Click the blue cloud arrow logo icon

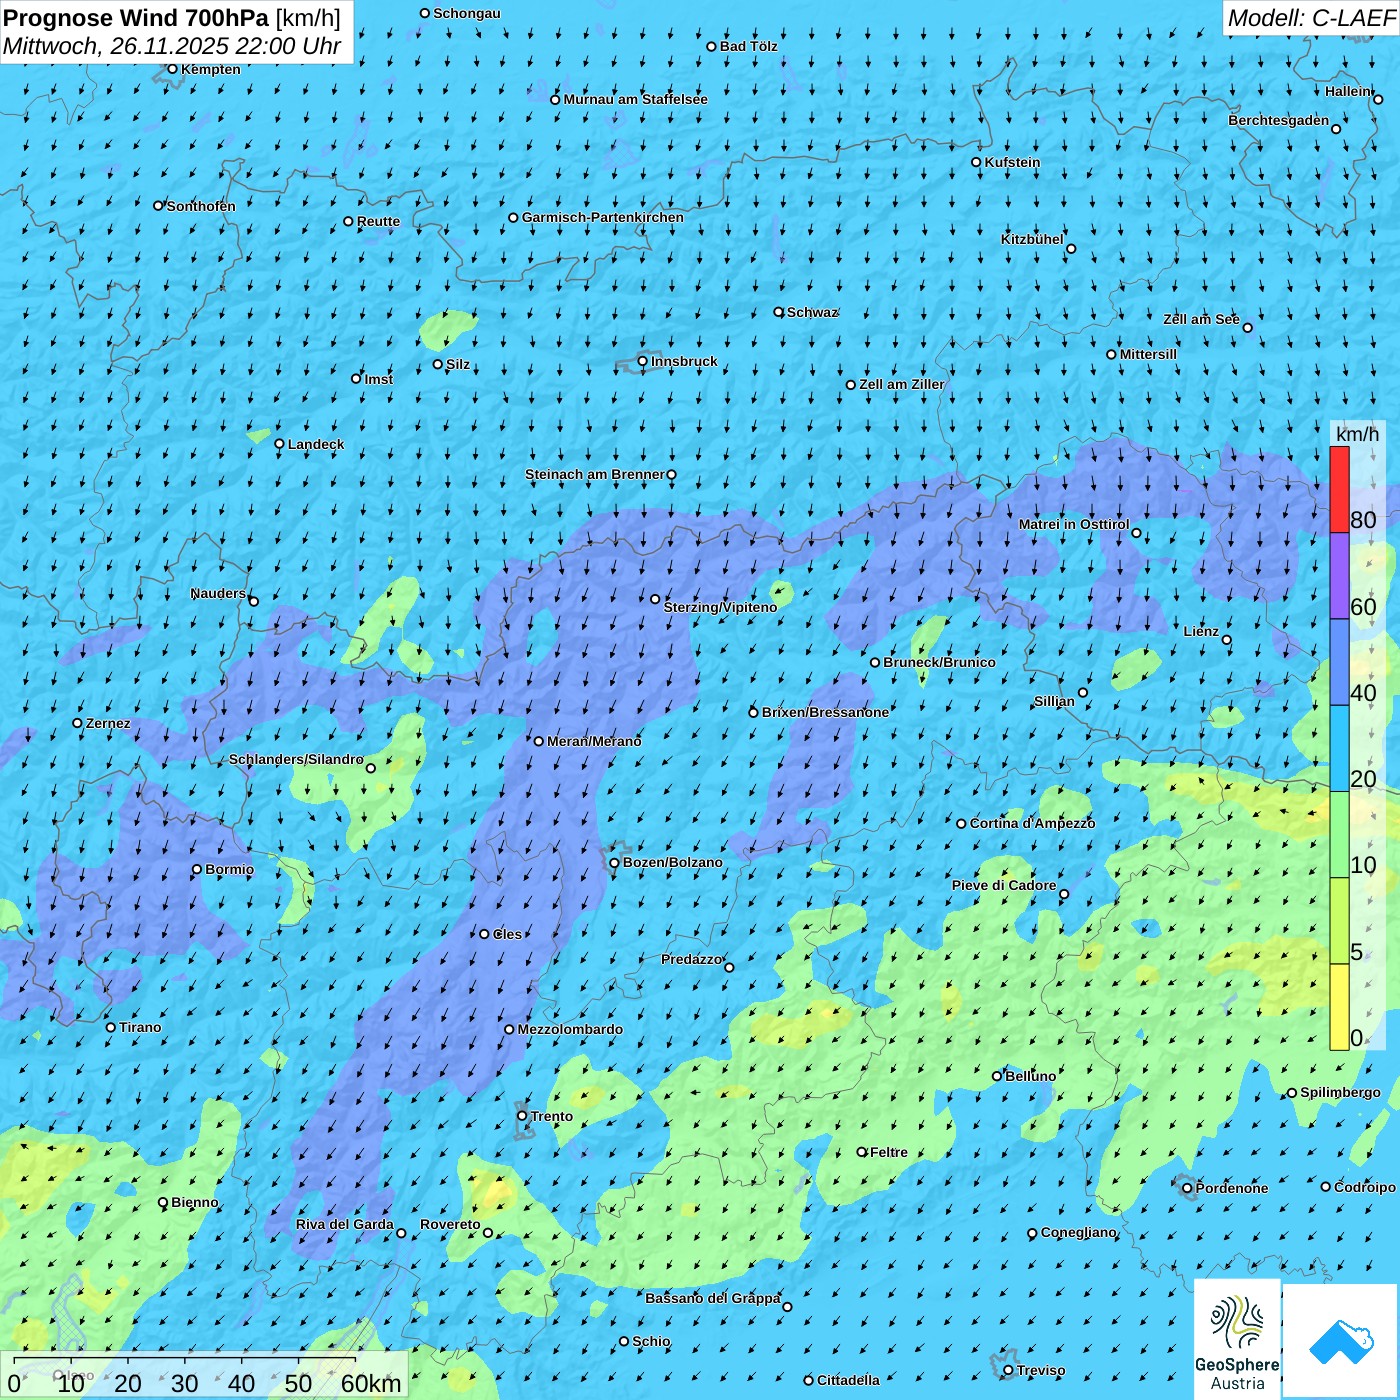[1341, 1341]
